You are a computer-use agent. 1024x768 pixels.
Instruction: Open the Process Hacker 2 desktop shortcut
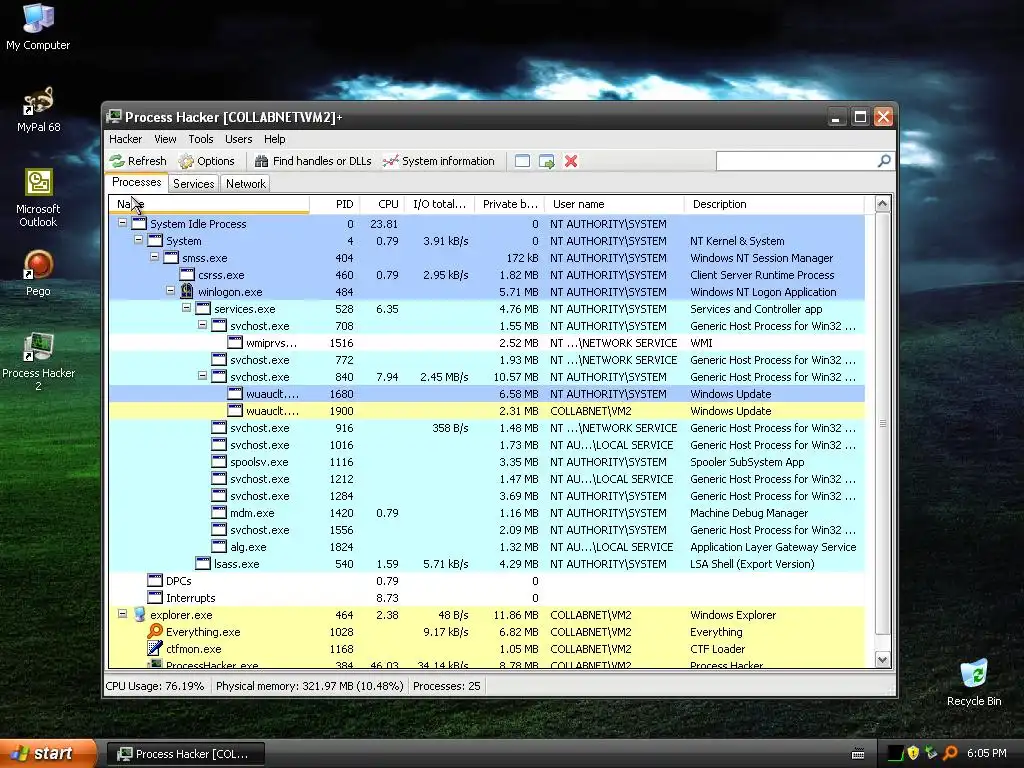(x=38, y=362)
